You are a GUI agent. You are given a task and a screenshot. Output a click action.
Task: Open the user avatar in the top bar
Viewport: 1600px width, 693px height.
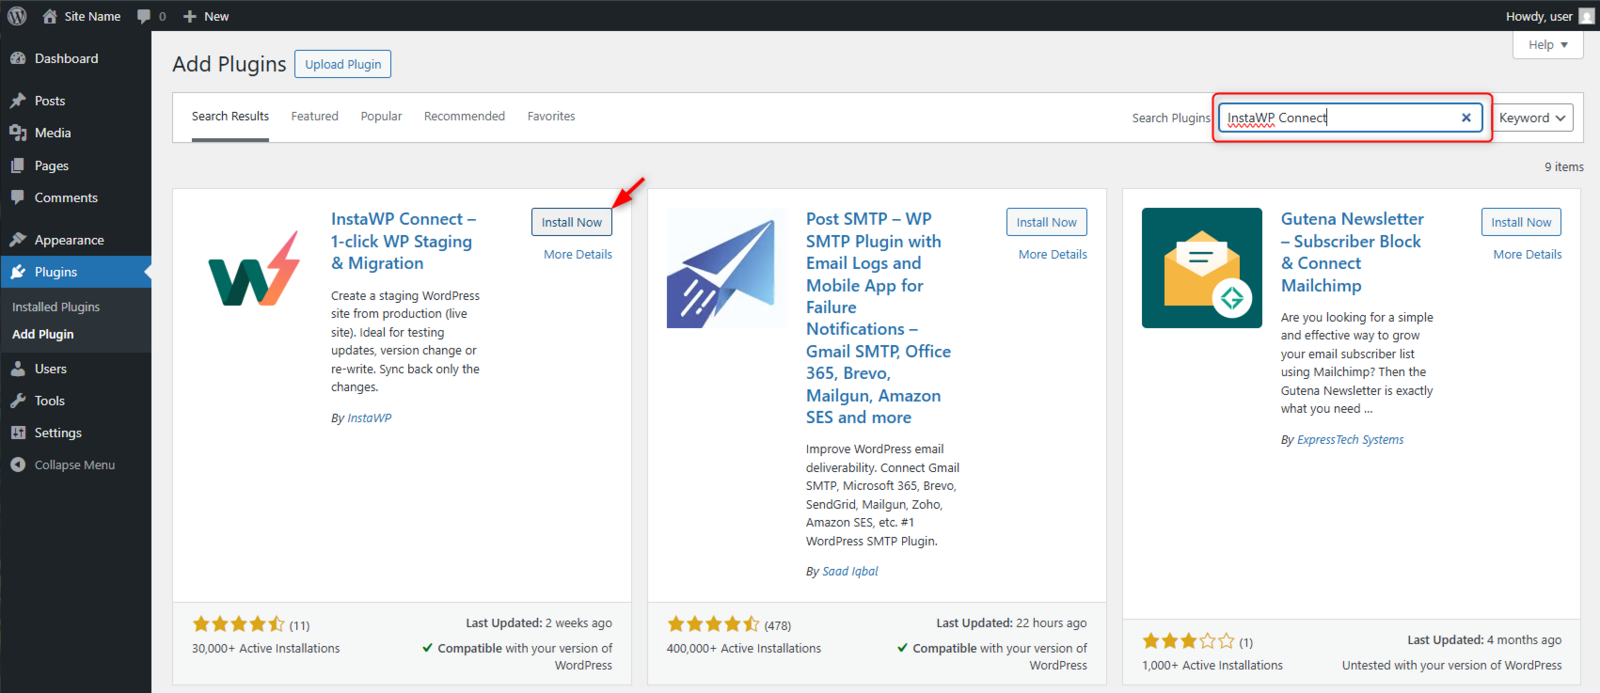(x=1587, y=16)
